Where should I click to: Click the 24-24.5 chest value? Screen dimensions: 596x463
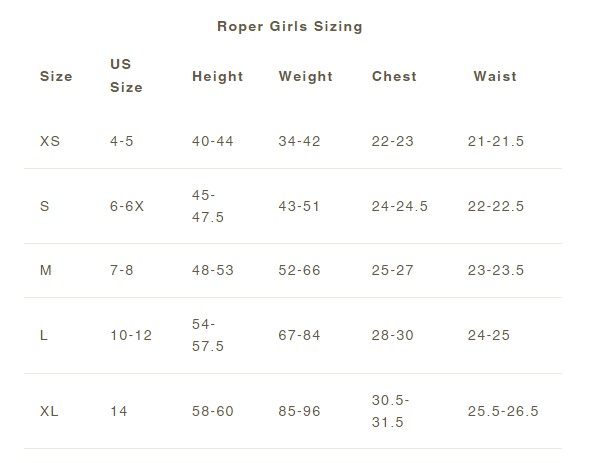point(399,206)
